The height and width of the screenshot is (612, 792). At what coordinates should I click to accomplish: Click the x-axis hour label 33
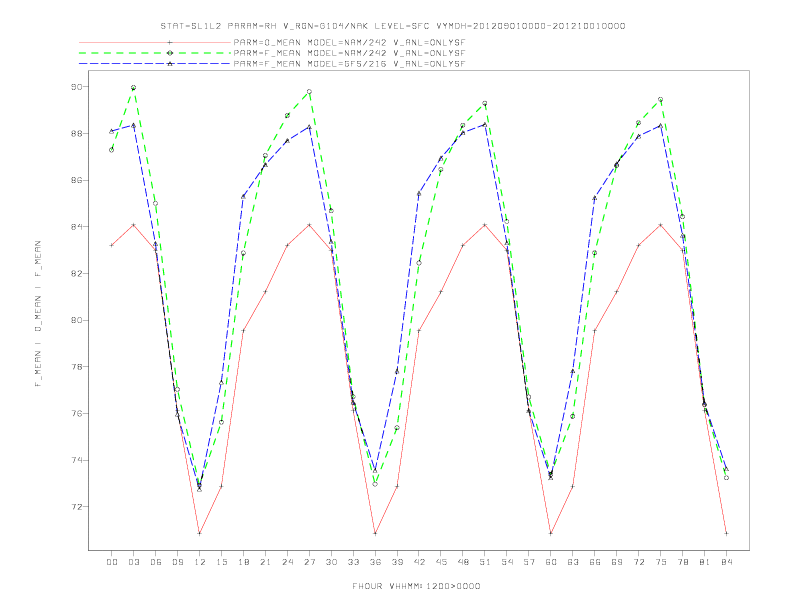tap(353, 562)
